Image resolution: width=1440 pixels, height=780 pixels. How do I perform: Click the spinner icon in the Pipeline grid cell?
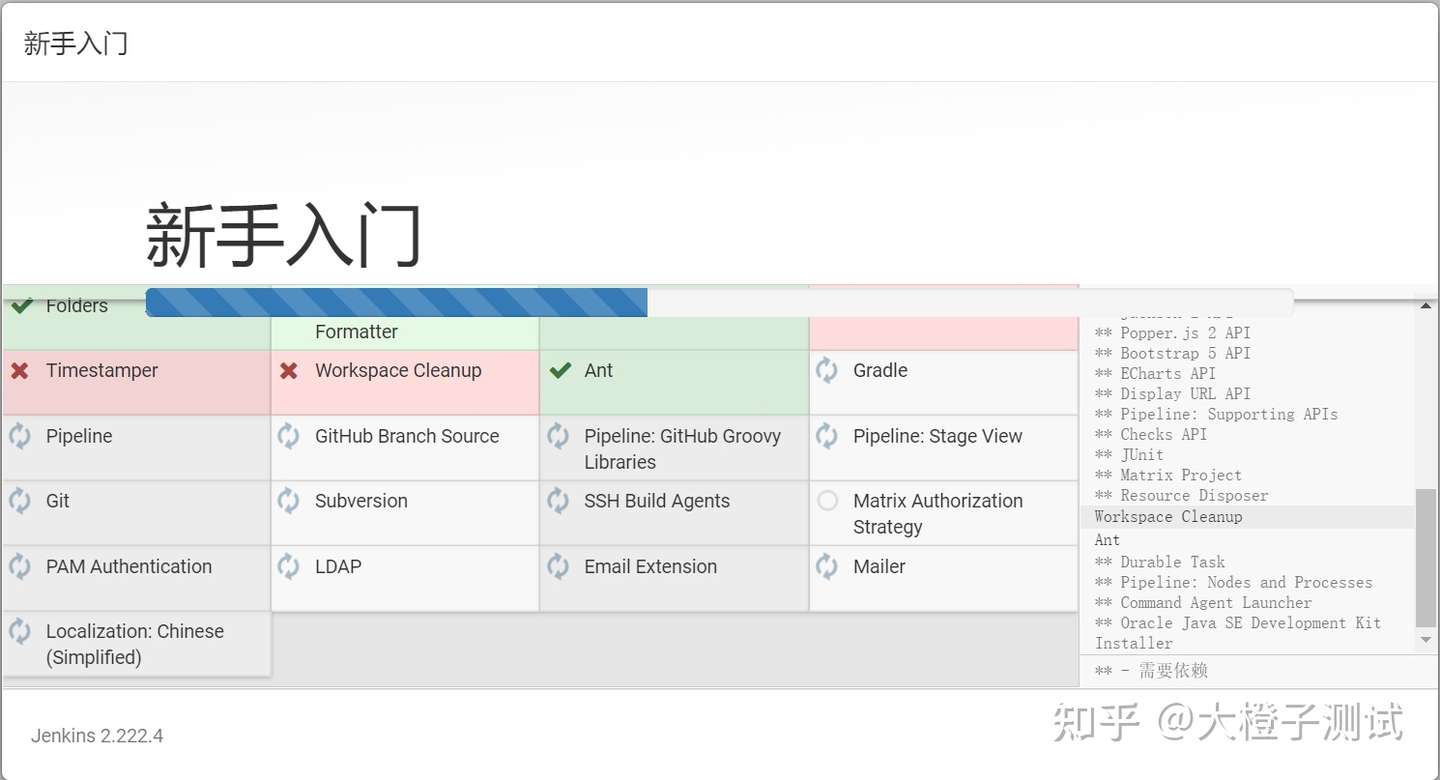pyautogui.click(x=20, y=436)
